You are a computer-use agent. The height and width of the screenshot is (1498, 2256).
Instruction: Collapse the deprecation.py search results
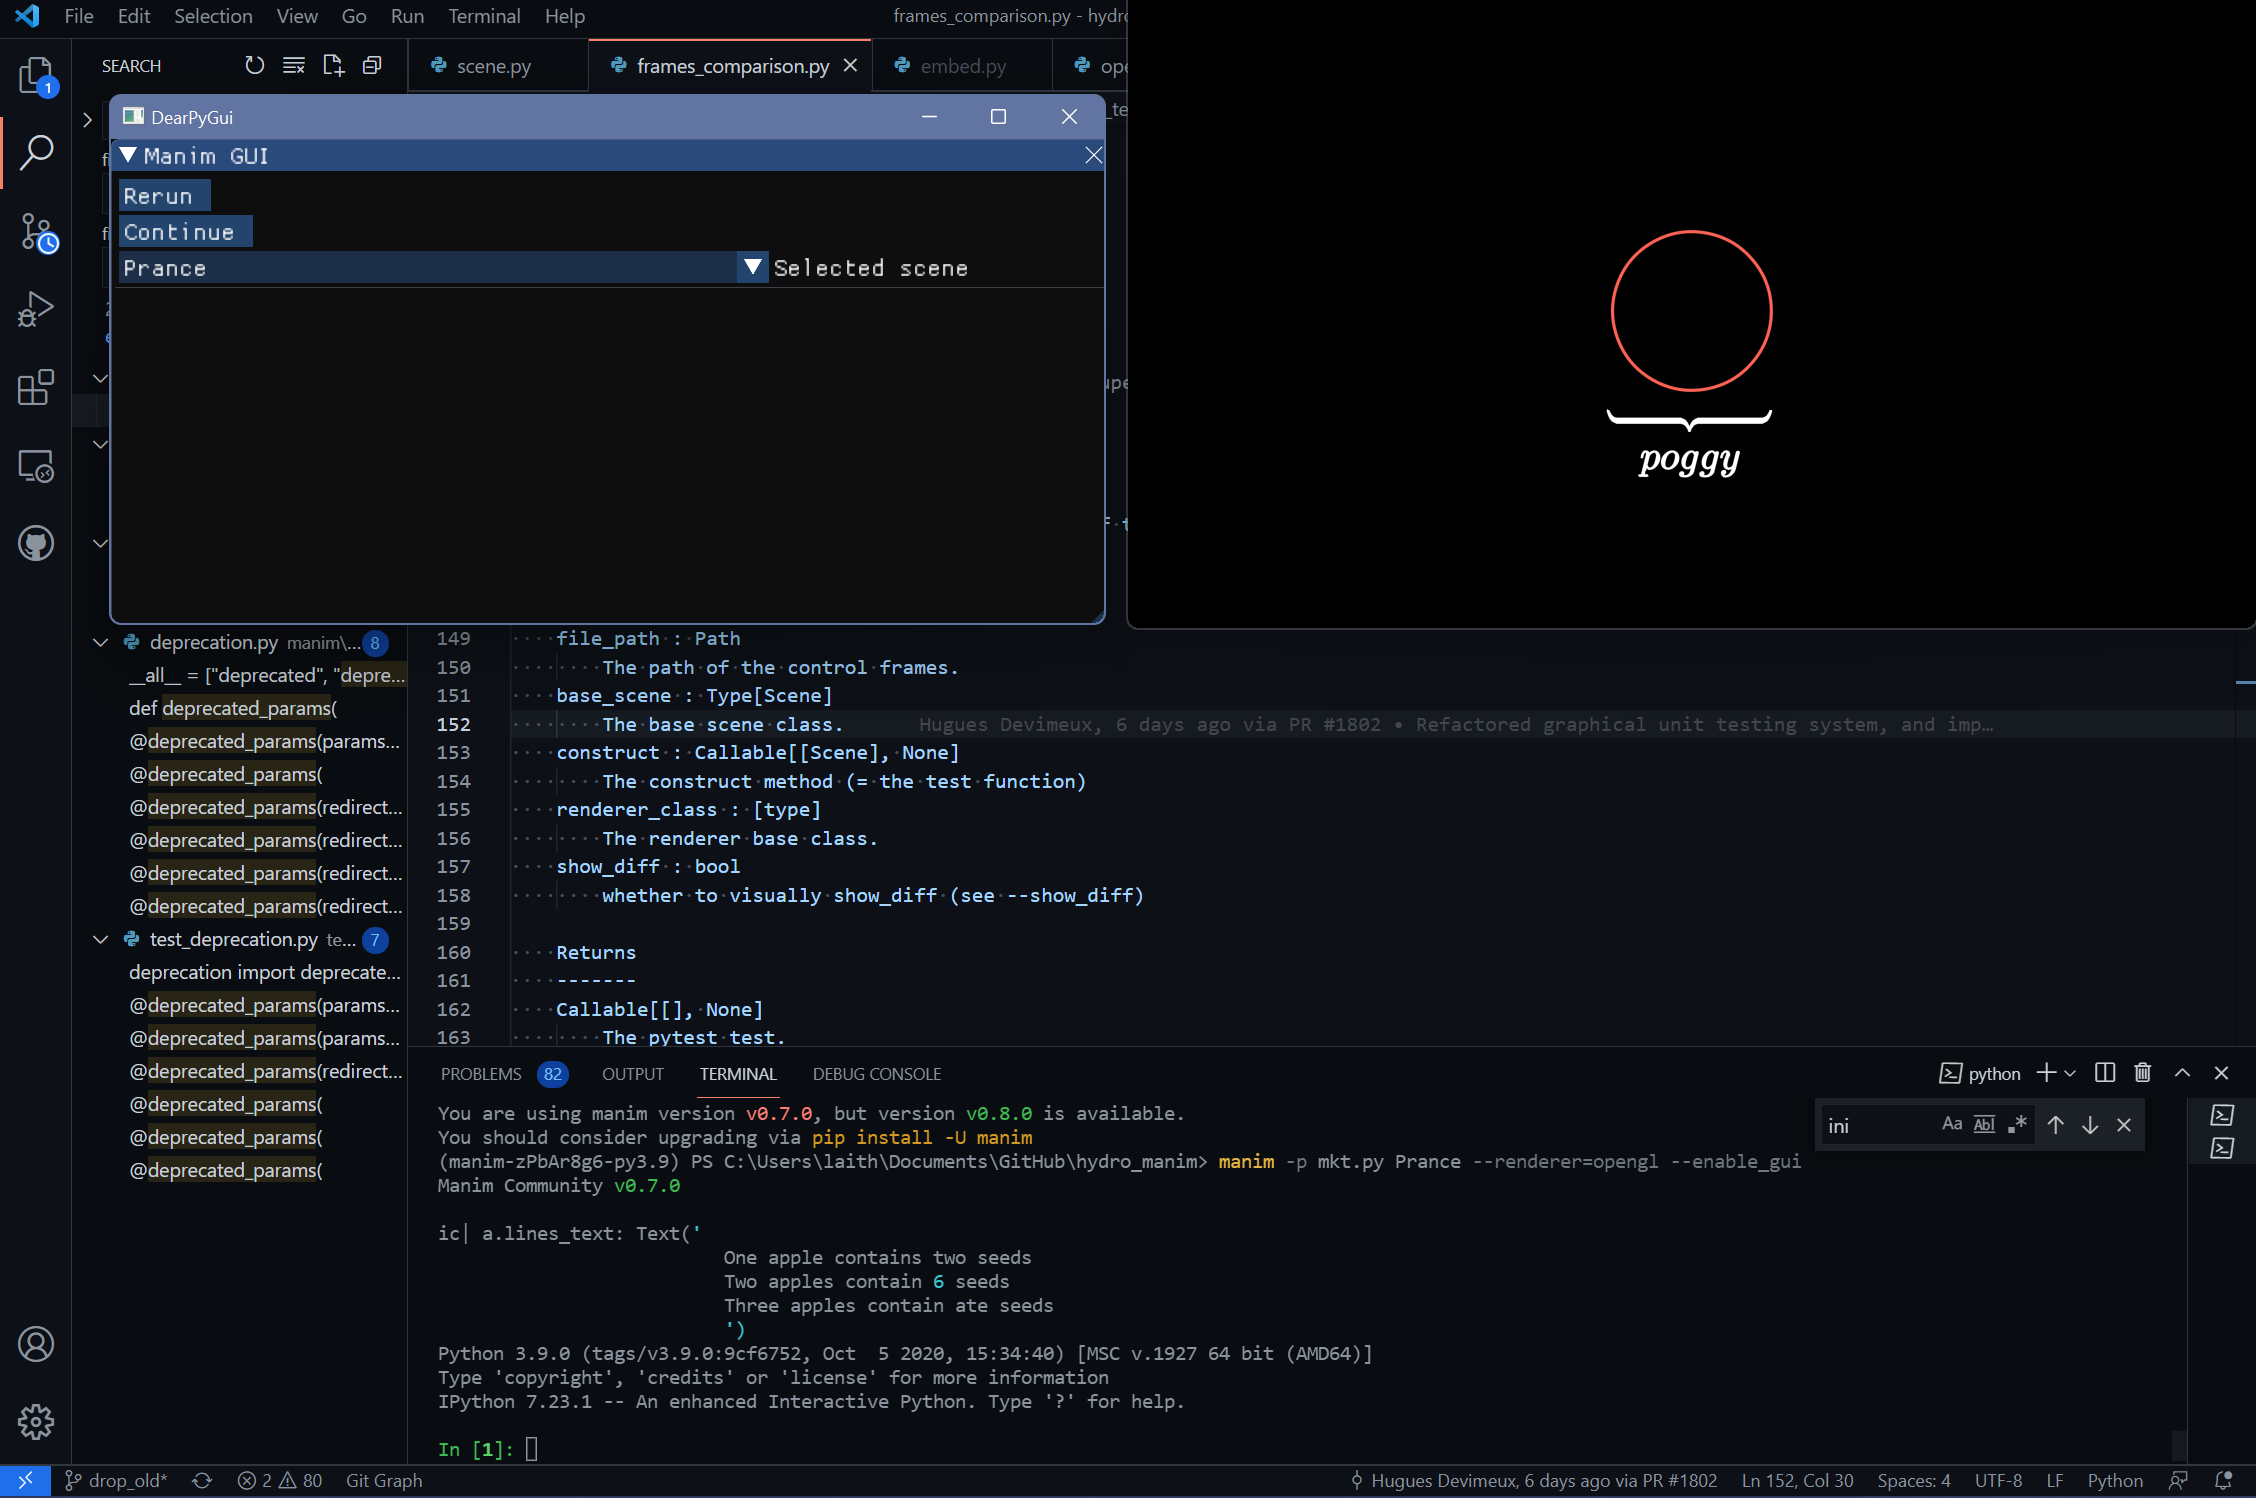tap(100, 642)
